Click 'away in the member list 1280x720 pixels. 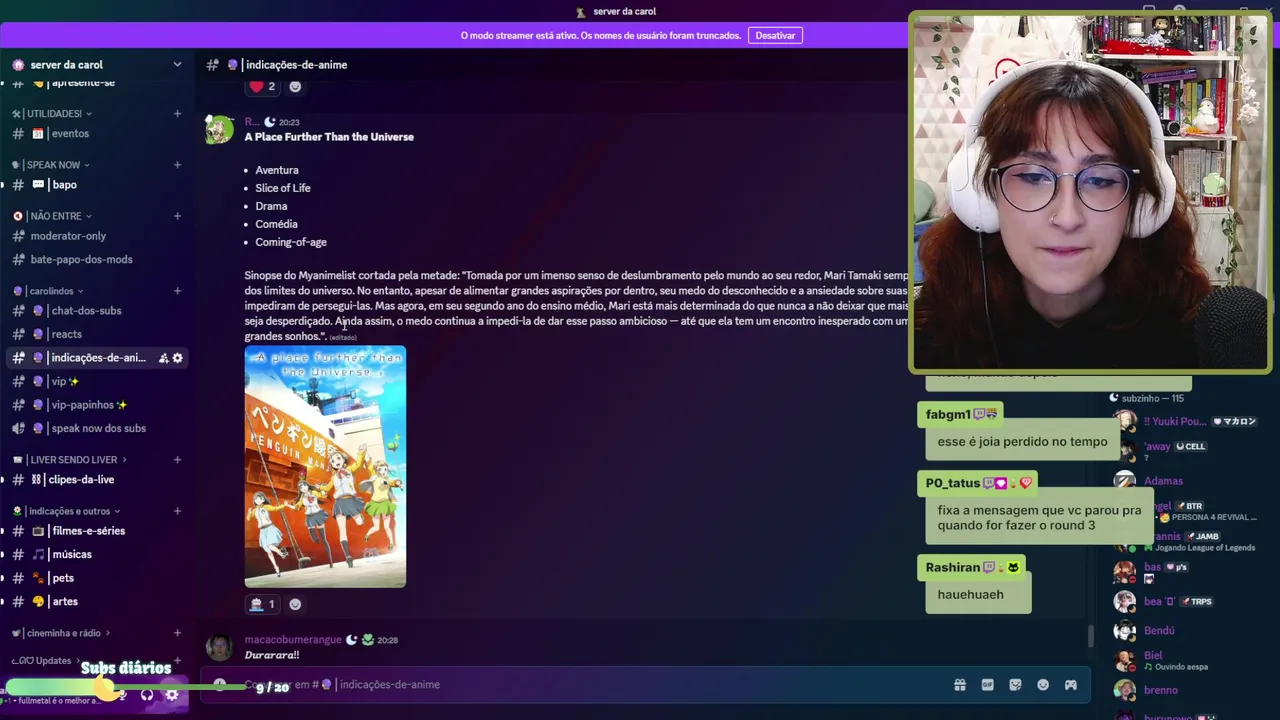(1157, 447)
